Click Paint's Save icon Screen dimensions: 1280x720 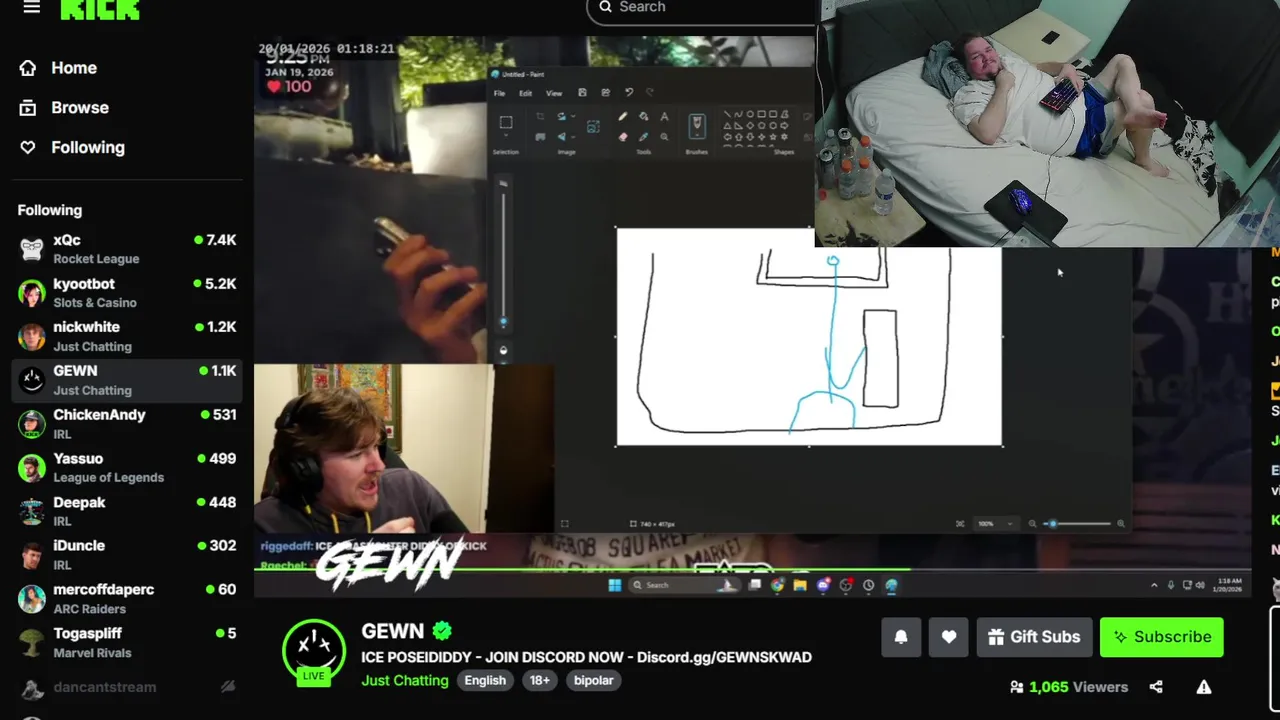(582, 93)
